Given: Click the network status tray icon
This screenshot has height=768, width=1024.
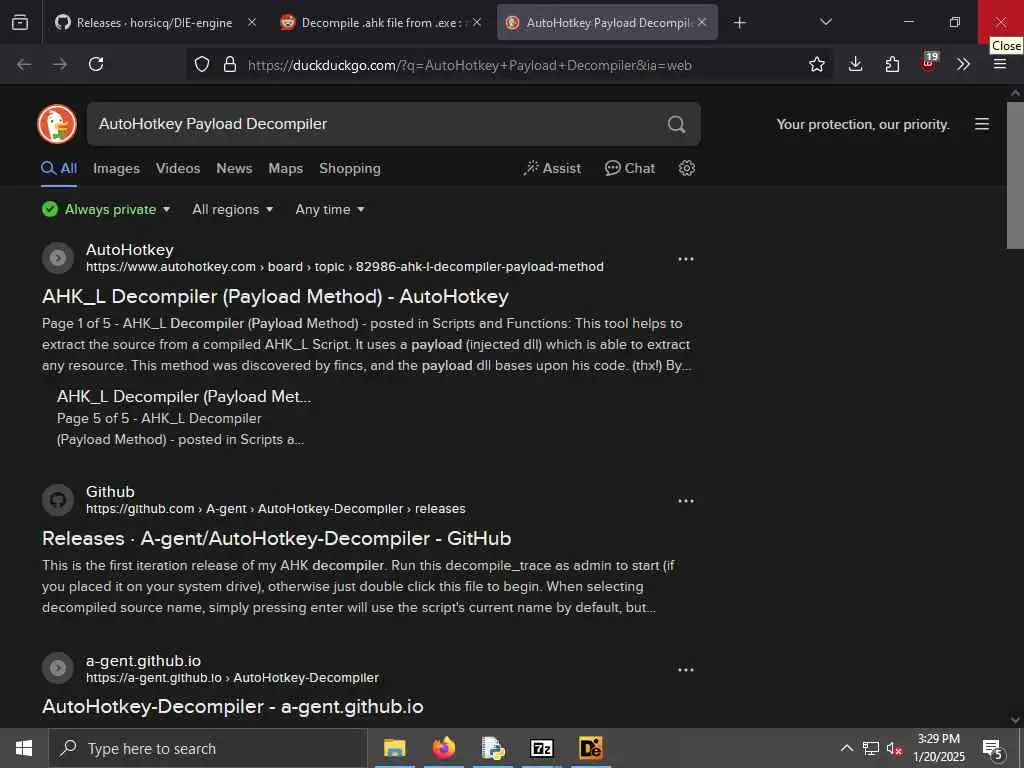Looking at the screenshot, I should pos(871,748).
